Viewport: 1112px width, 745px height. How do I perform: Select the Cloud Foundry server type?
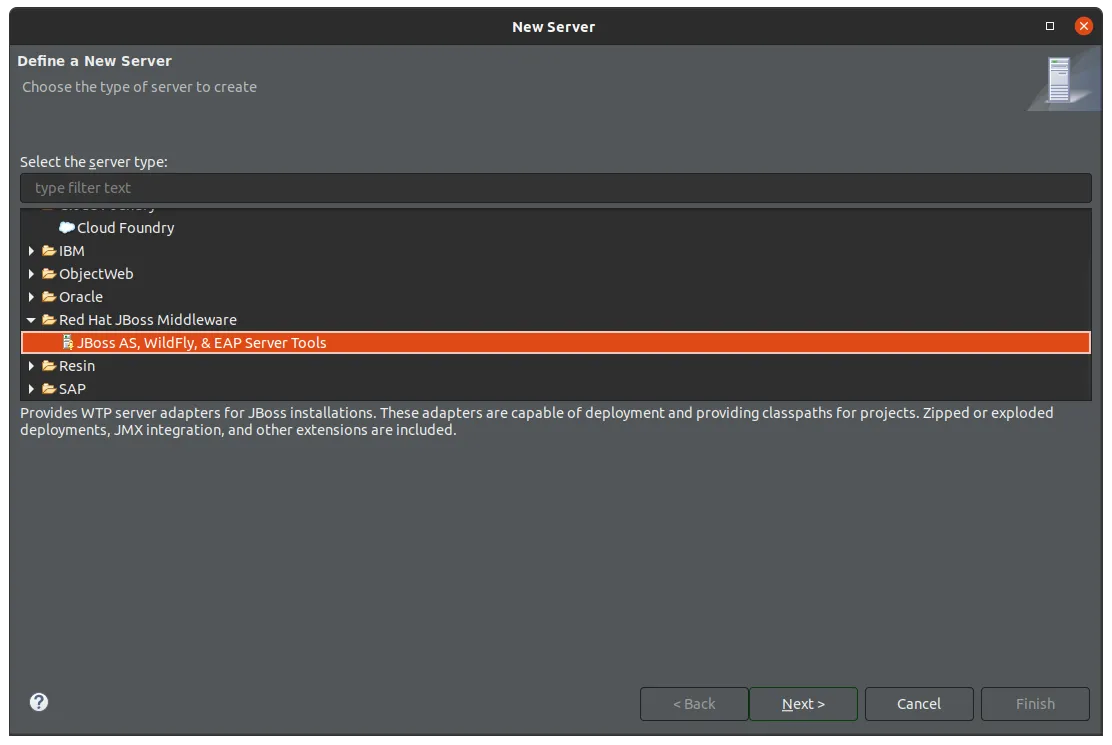126,228
